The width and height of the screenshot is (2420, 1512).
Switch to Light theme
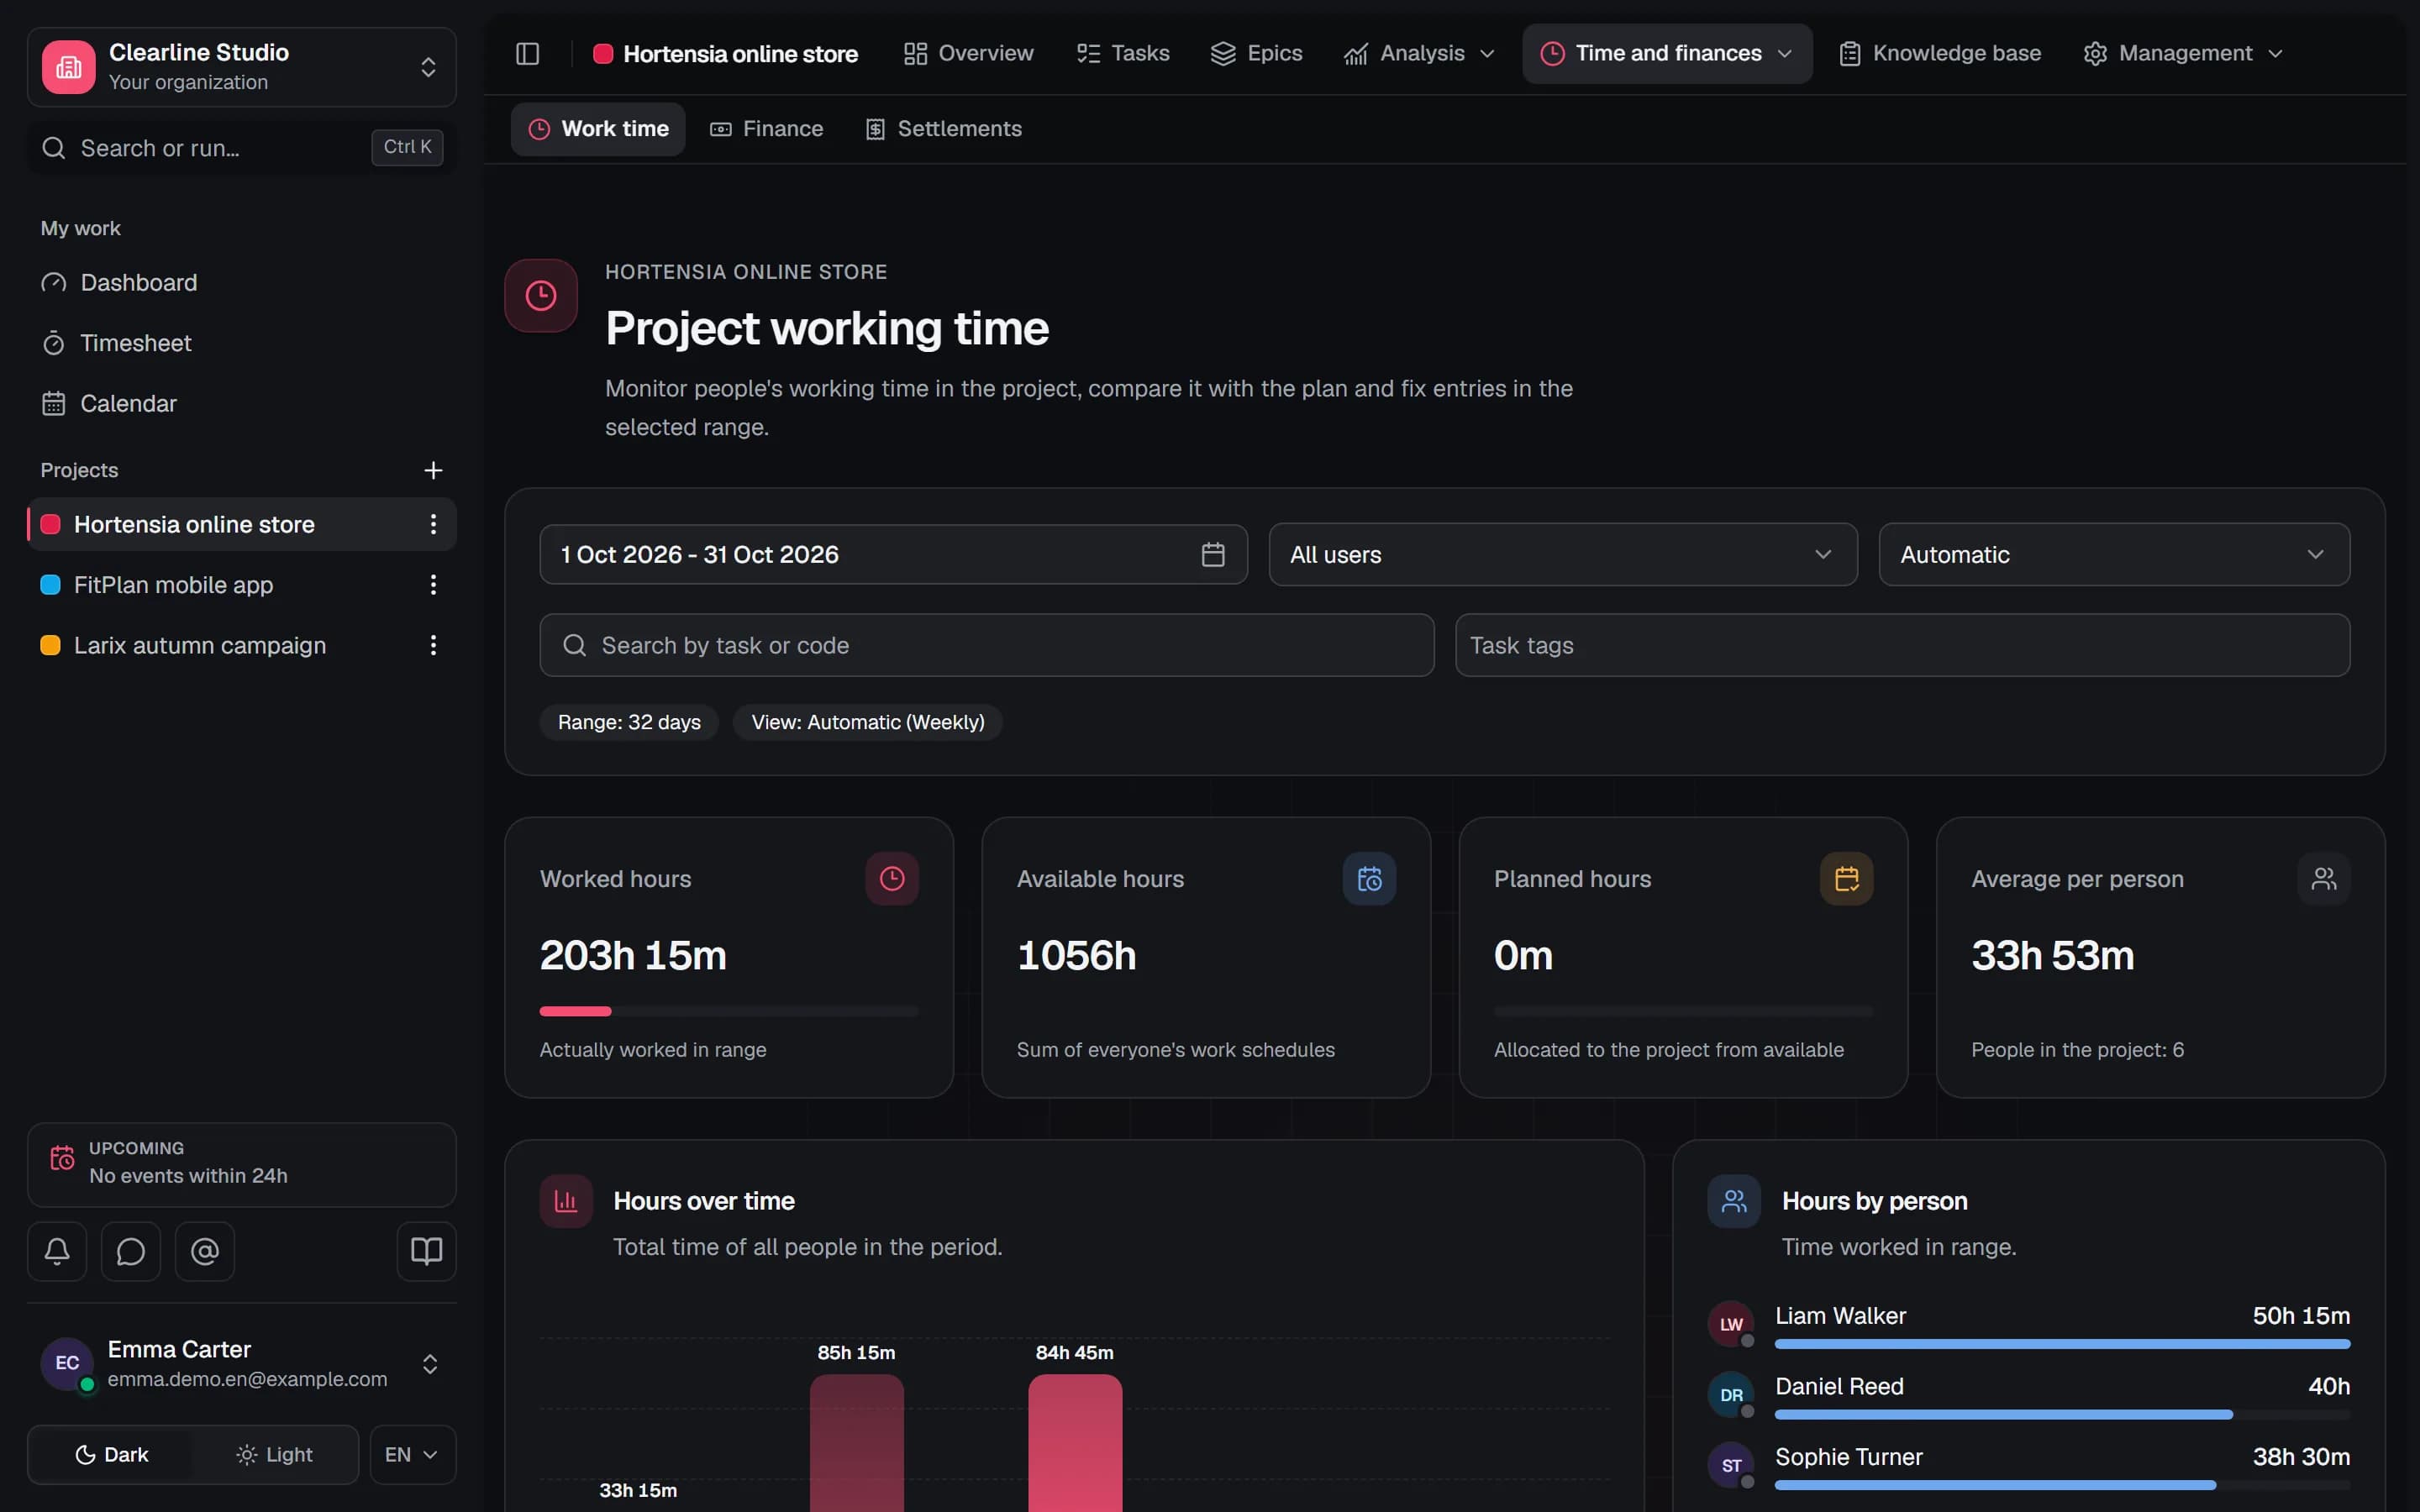point(274,1455)
